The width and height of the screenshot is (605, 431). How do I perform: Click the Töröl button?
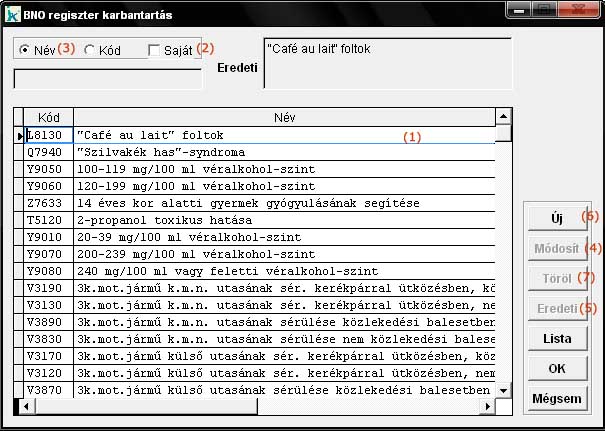pos(557,278)
